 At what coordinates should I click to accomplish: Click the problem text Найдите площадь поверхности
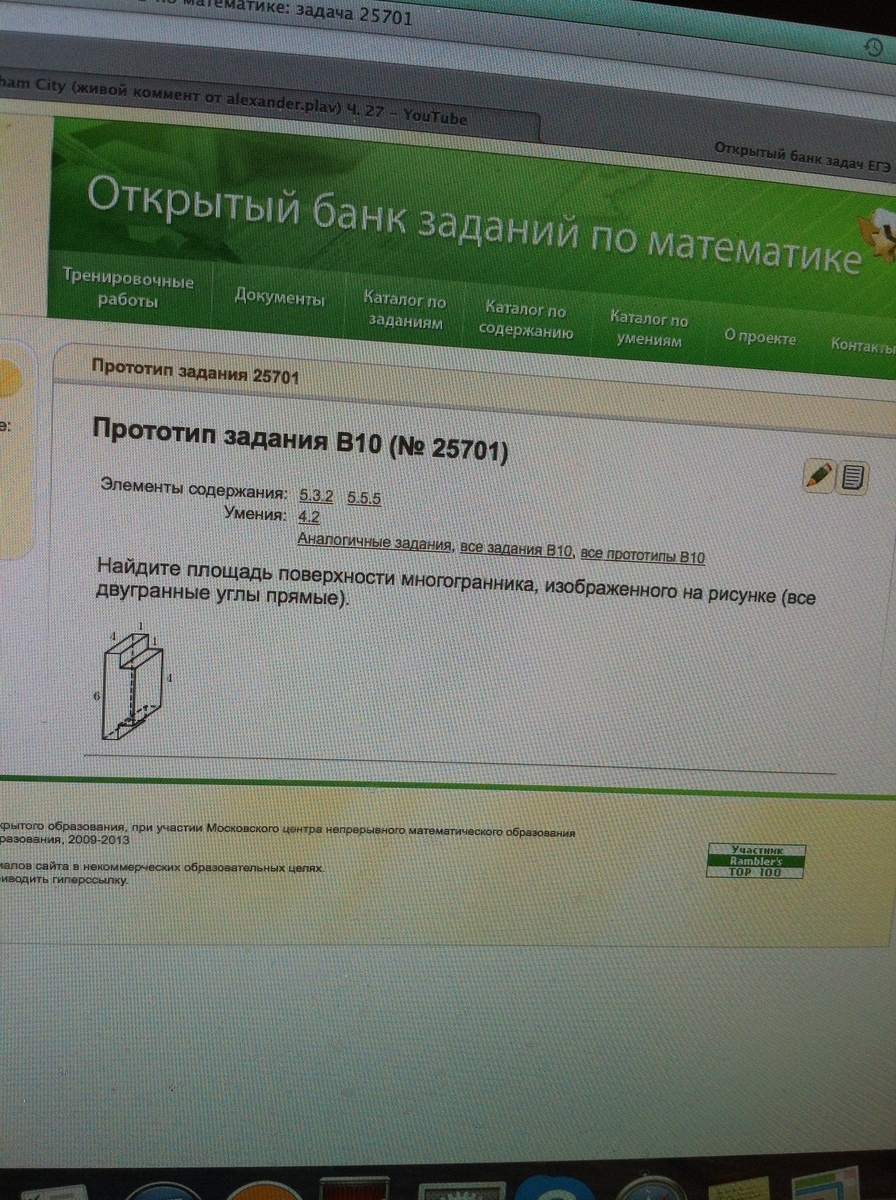coord(458,586)
